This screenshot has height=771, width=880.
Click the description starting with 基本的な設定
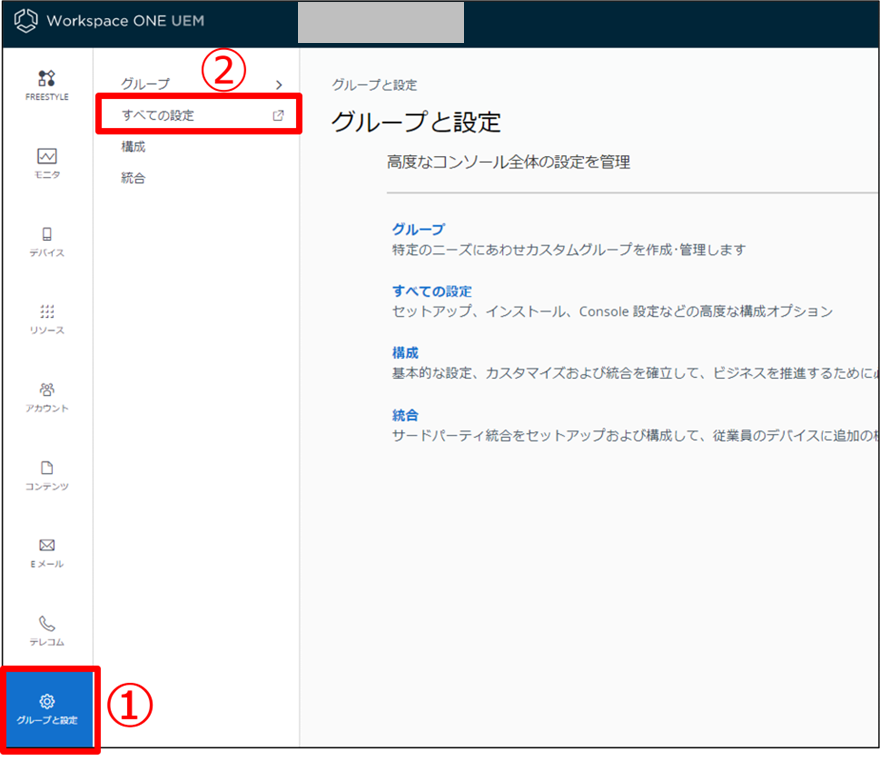(x=635, y=373)
